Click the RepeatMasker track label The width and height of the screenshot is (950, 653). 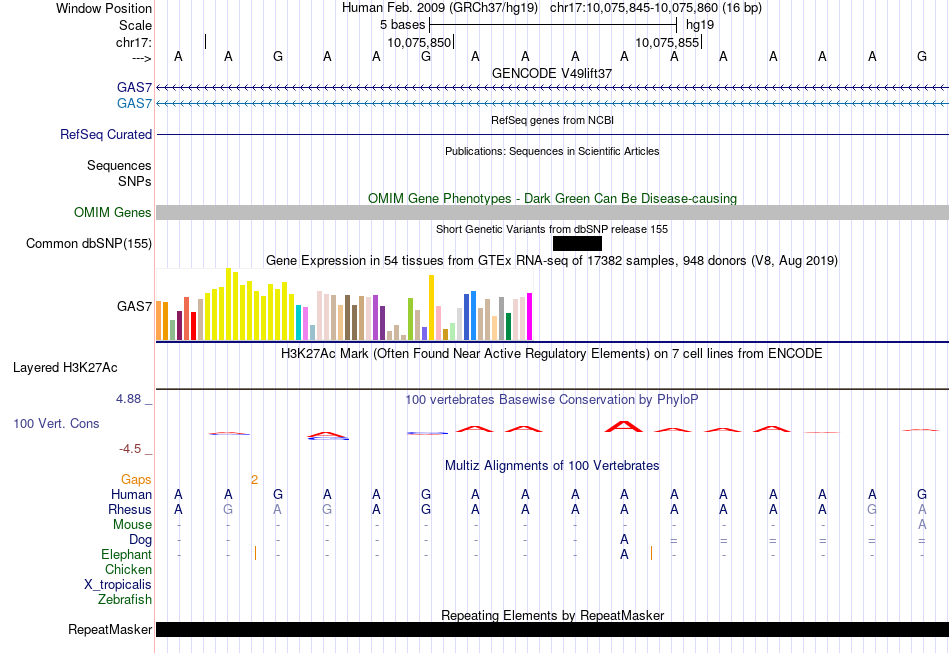[x=110, y=630]
